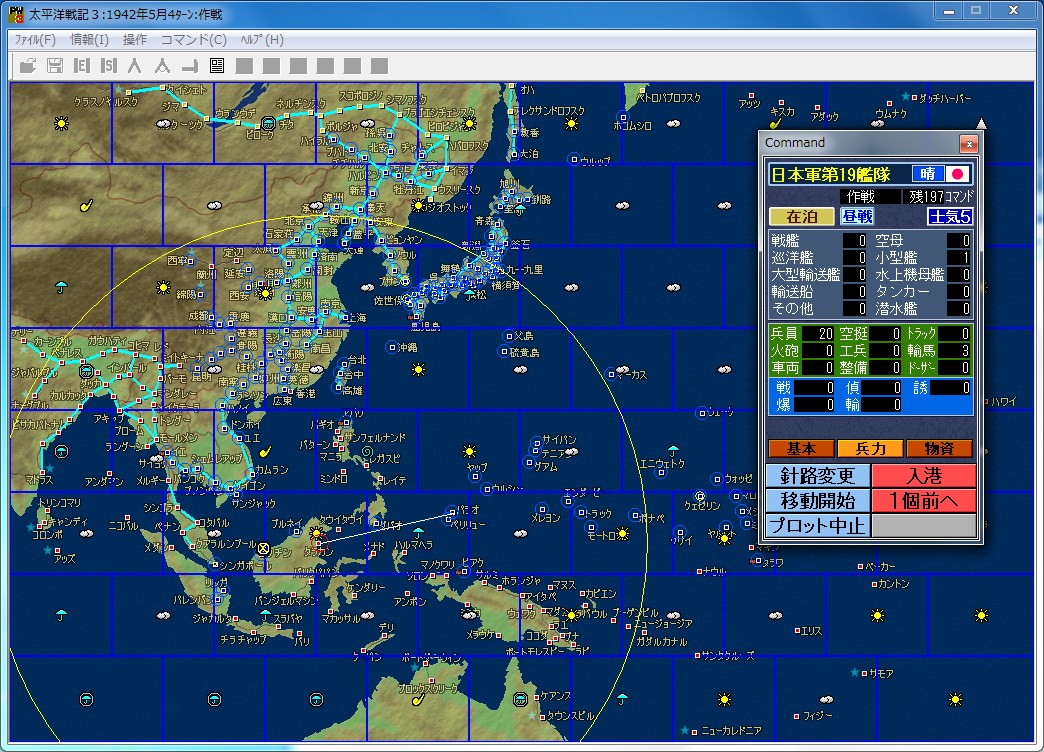Image resolution: width=1044 pixels, height=752 pixels.
Task: Click the 沖縄 base marker on the map
Action: [392, 348]
